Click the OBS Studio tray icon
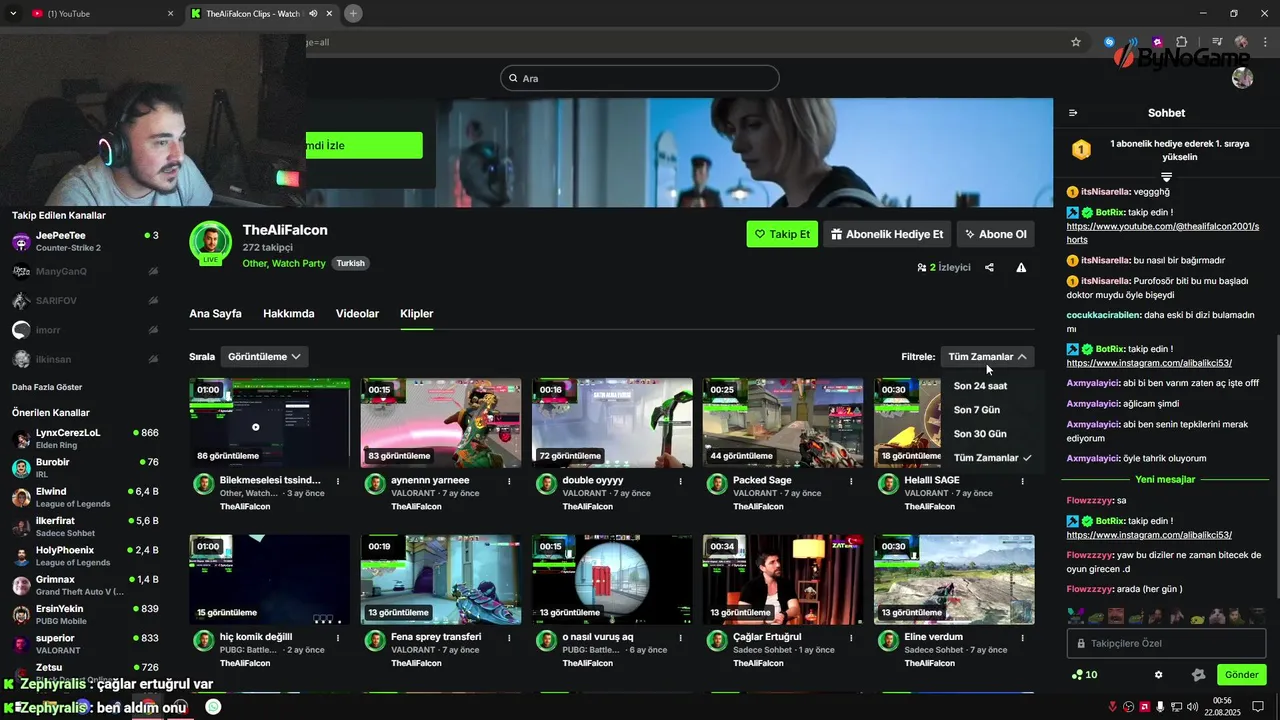 tap(1129, 707)
